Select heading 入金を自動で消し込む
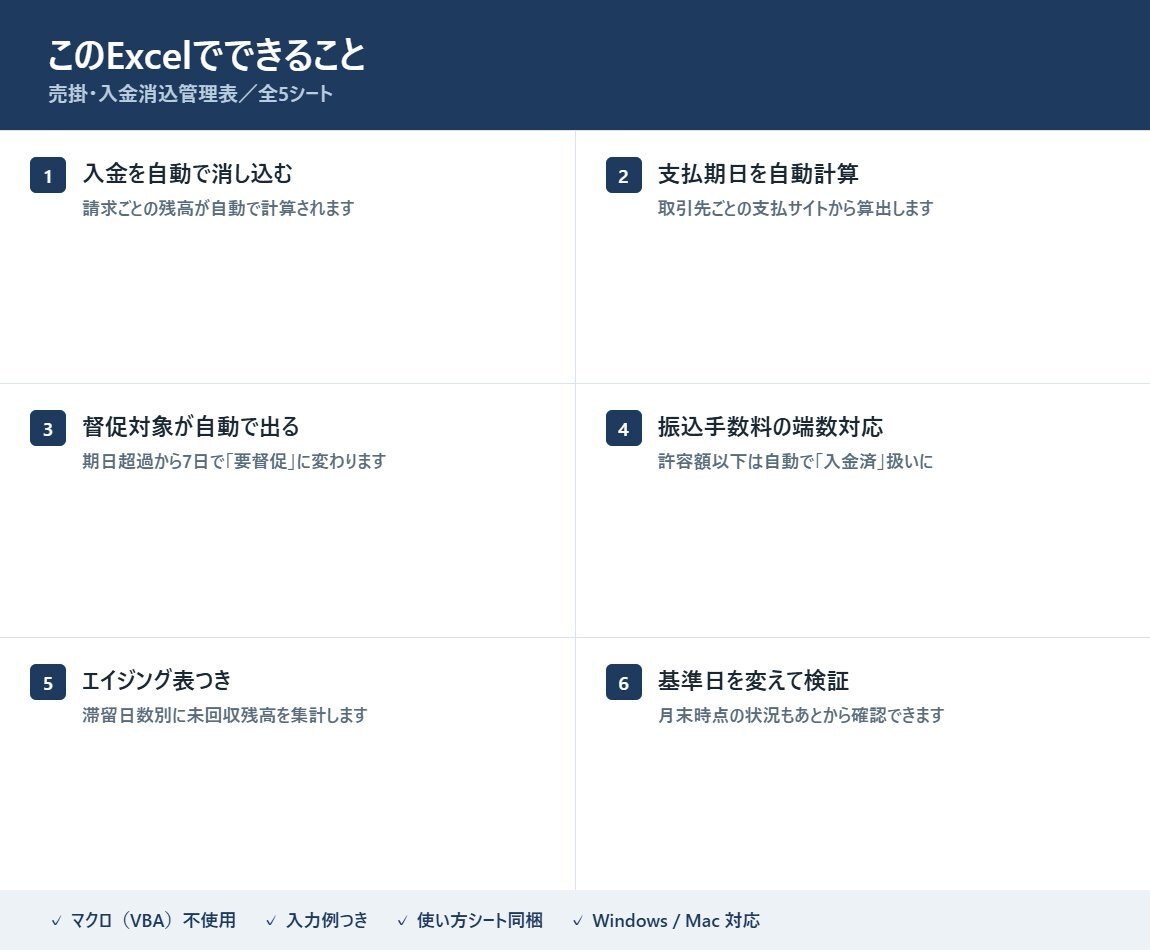This screenshot has height=950, width=1150. click(x=188, y=174)
